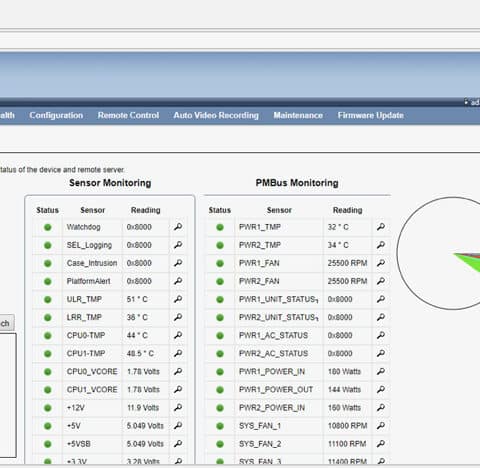Inspect LRR_TMP sensor with magnifier

tap(178, 317)
